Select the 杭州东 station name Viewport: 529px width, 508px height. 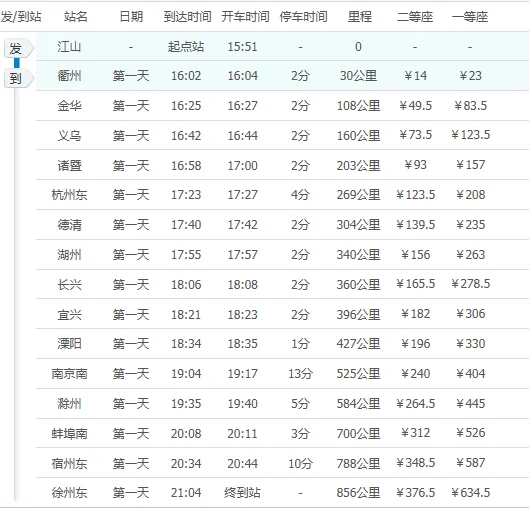point(69,195)
